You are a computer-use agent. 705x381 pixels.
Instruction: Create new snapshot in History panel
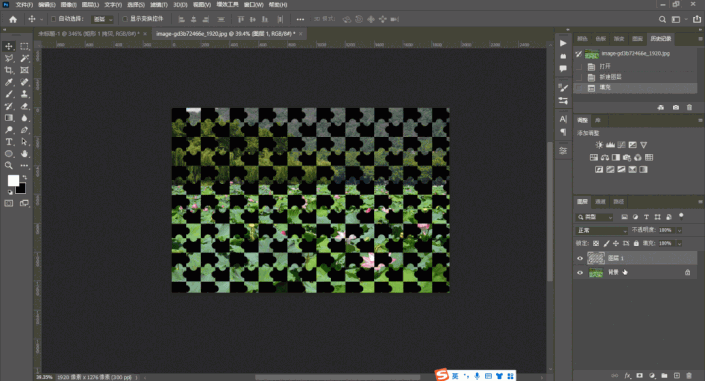(x=676, y=108)
